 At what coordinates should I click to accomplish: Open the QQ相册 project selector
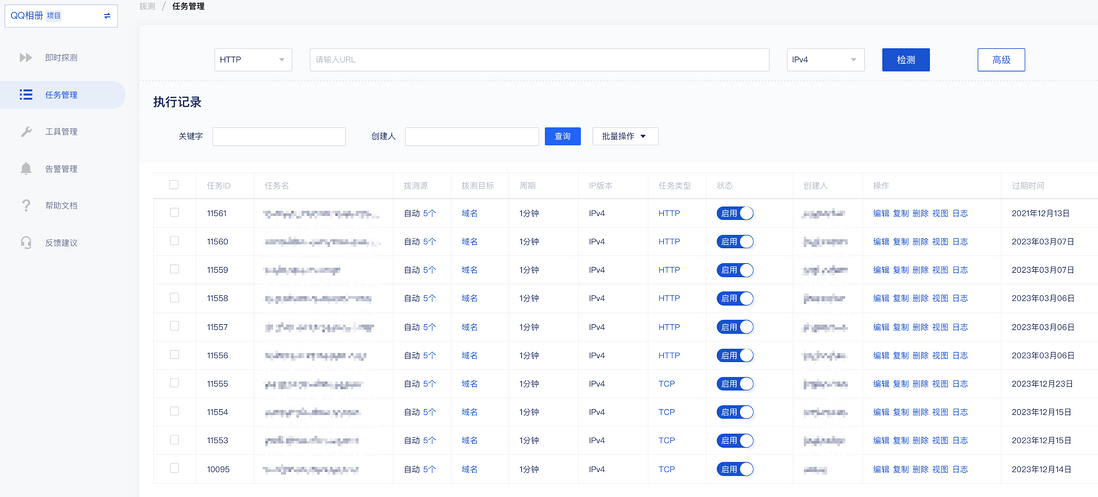(x=61, y=15)
